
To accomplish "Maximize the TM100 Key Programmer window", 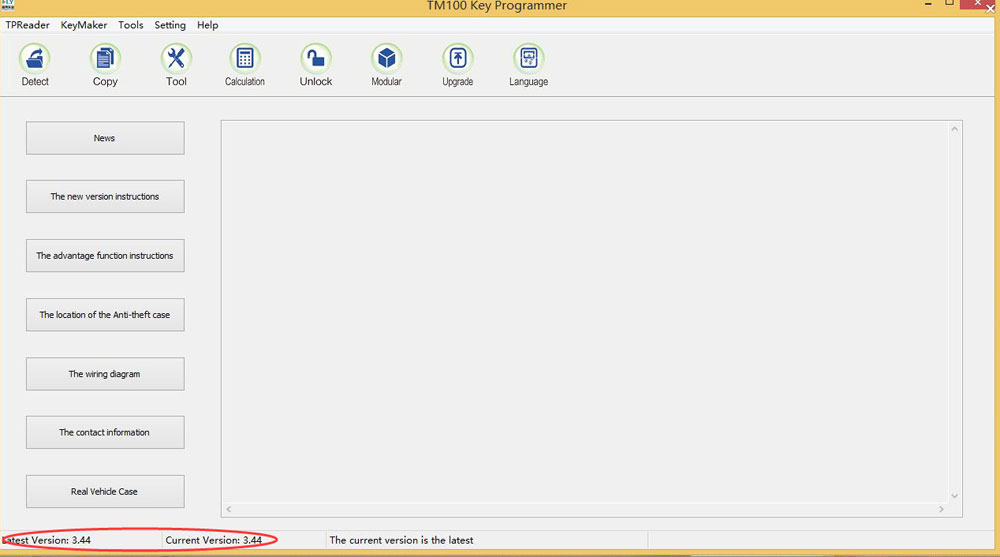I will click(949, 3).
